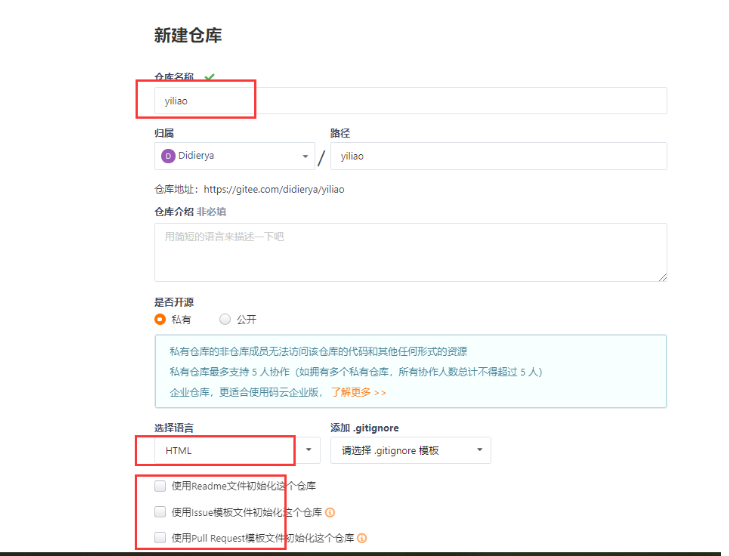
Task: Click the repository name field containing yiliao
Action: tap(411, 100)
